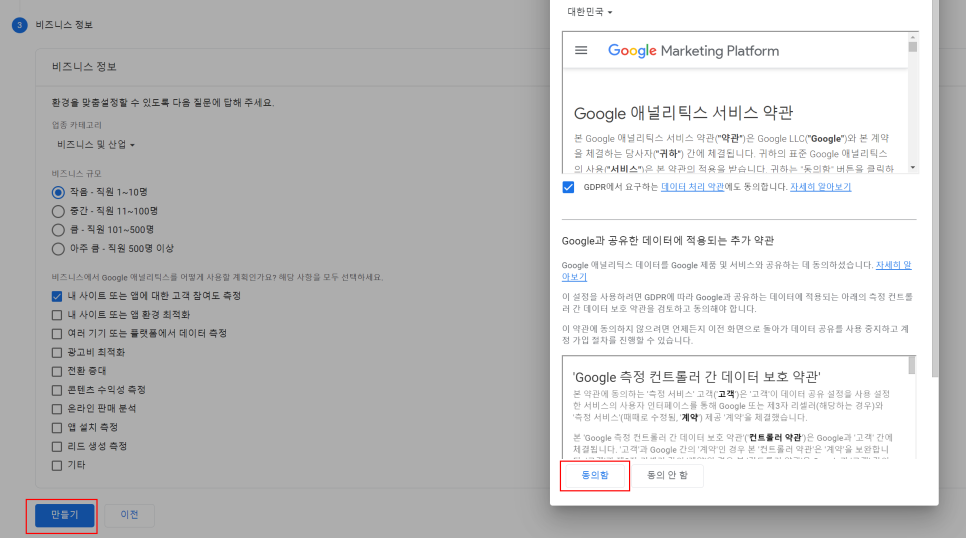This screenshot has height=538, width=966.
Task: Check the 광고비 최적화 checkbox
Action: point(57,353)
